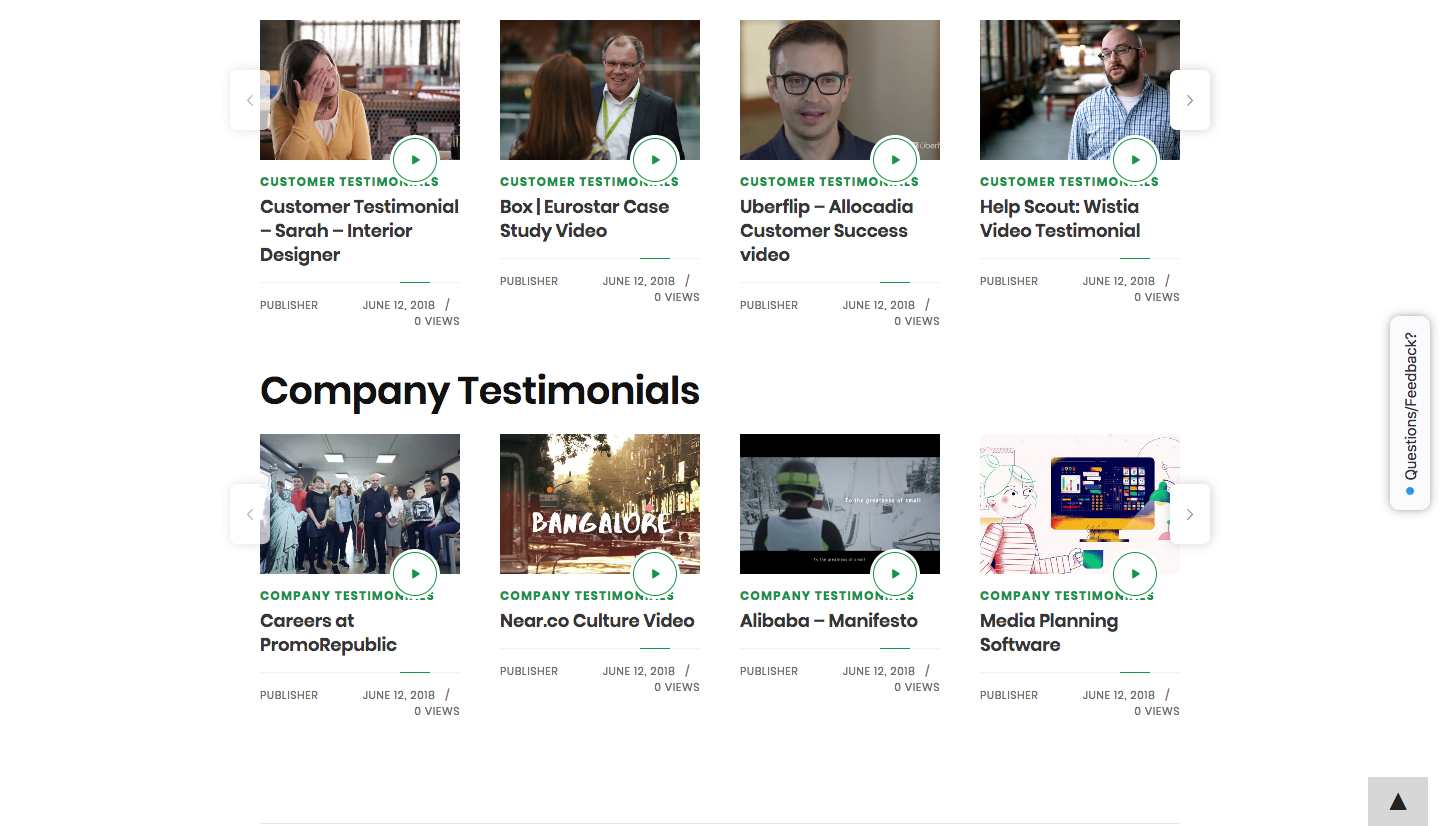
Task: Click the Company Testimonials section heading
Action: pyautogui.click(x=480, y=391)
